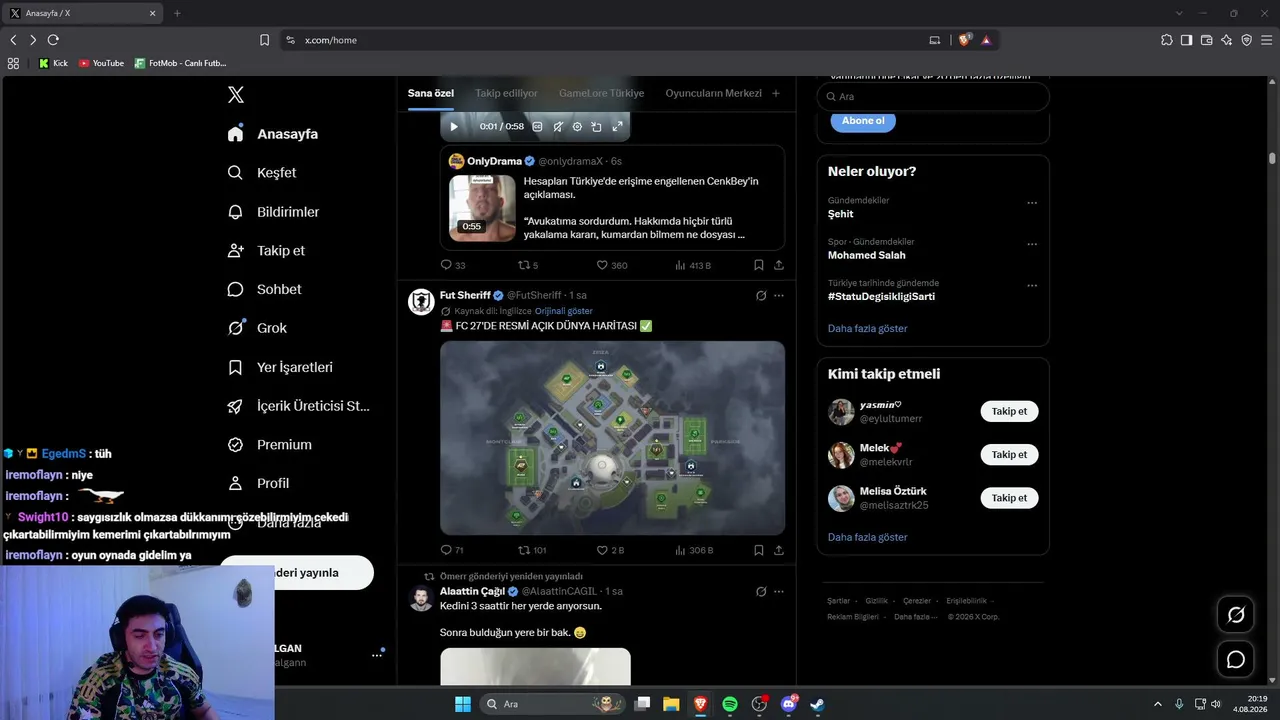Ask Grok about Fut Sheriff's post
The width and height of the screenshot is (1280, 720).
coord(761,296)
